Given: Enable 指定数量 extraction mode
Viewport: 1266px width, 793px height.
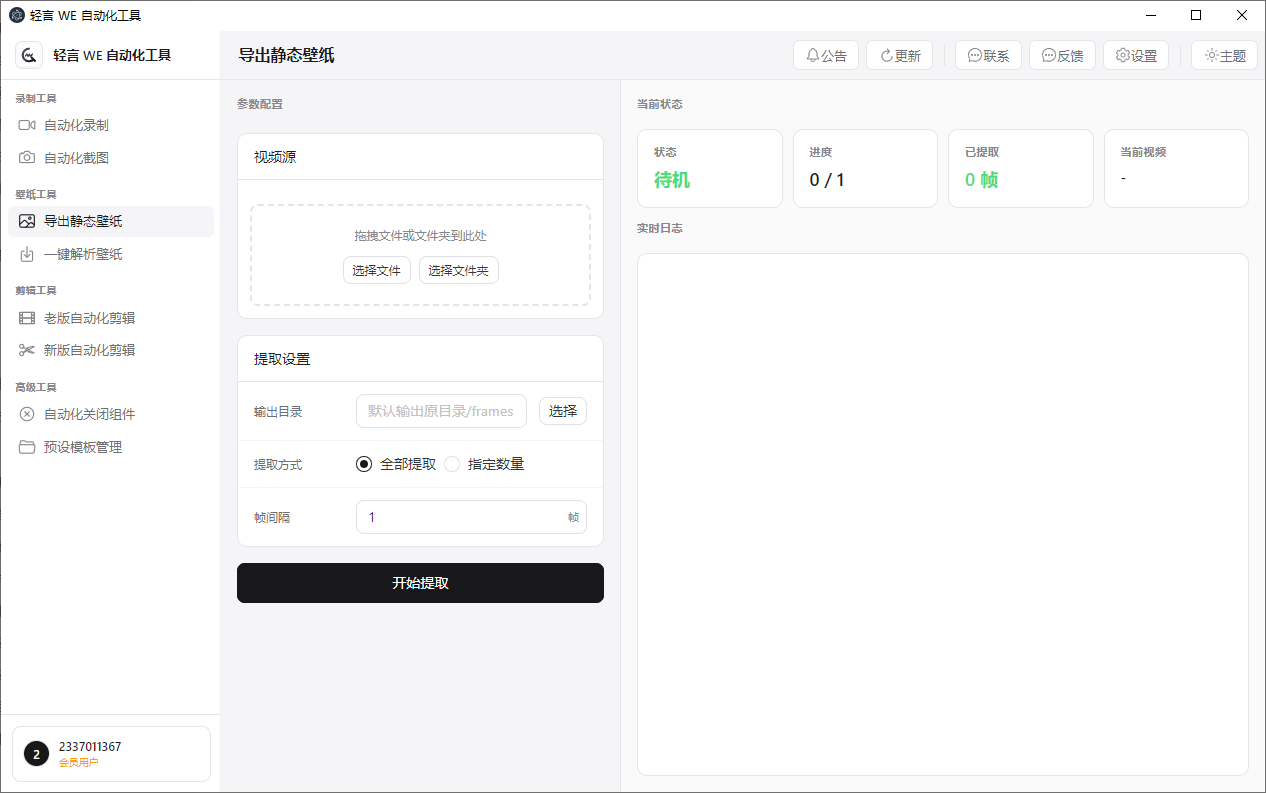Looking at the screenshot, I should [451, 463].
